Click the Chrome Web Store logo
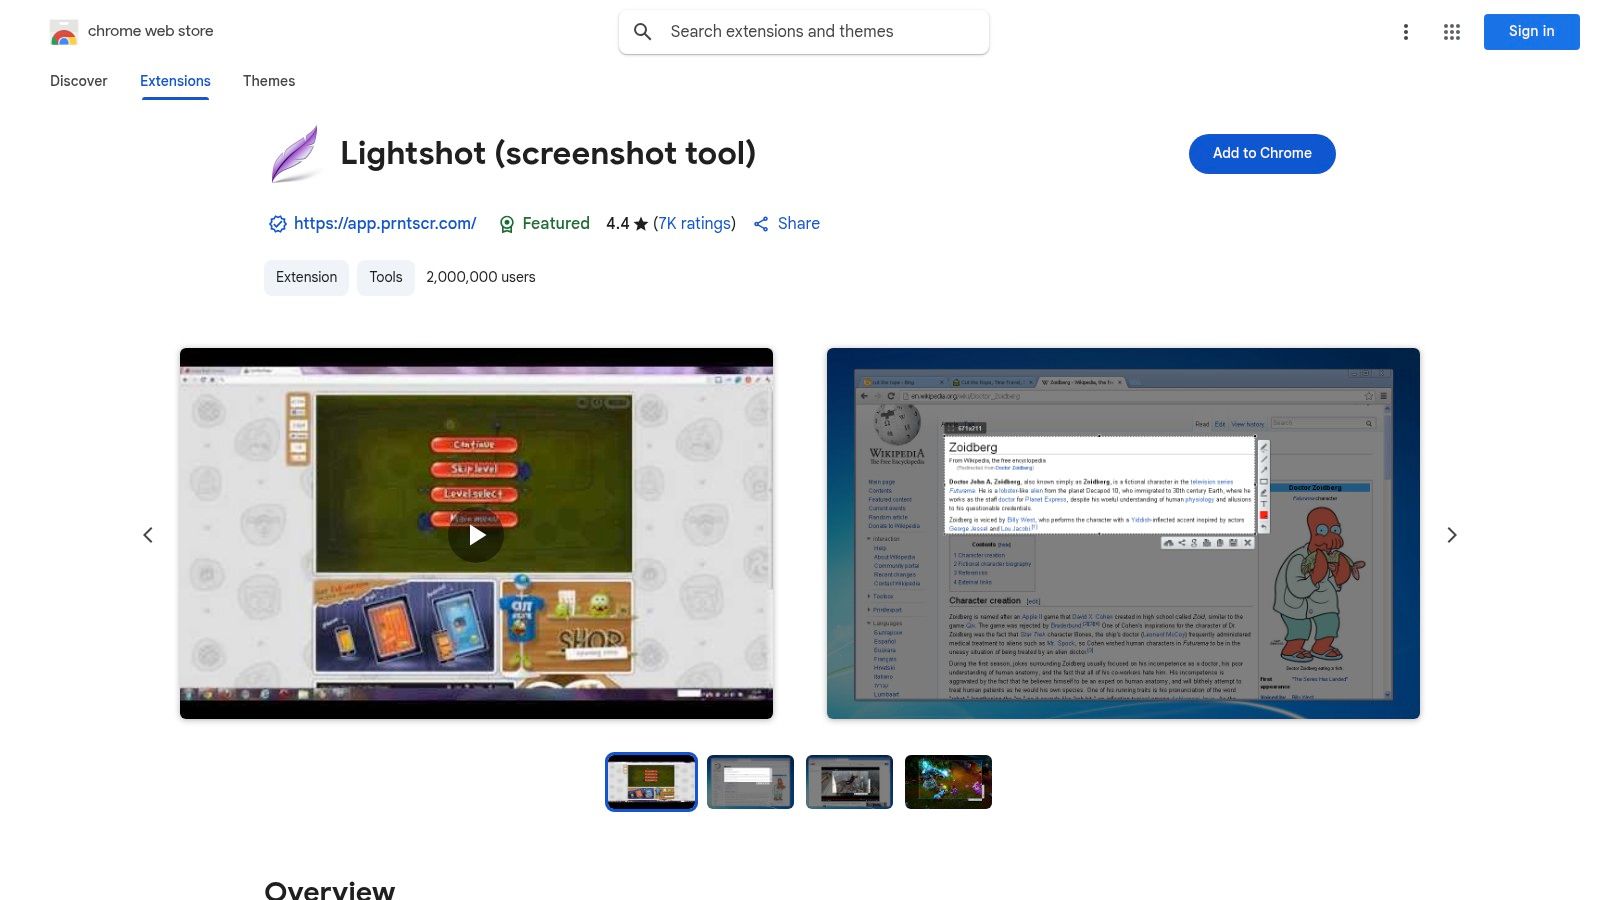Image resolution: width=1600 pixels, height=900 pixels. click(64, 31)
